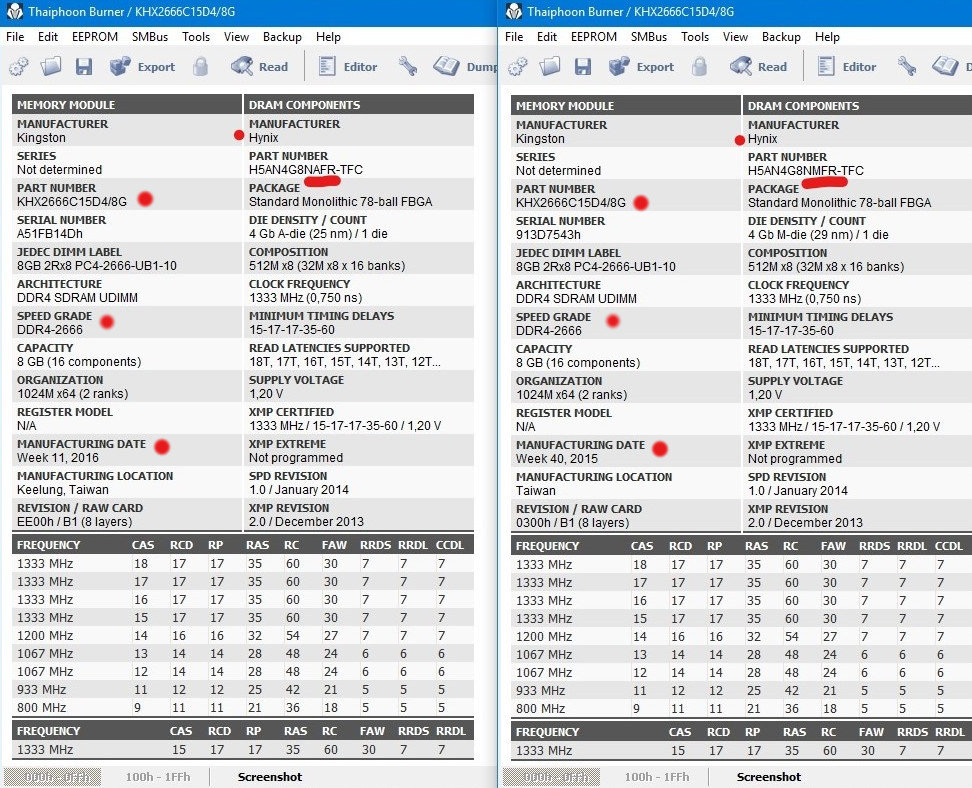Open File menu in right window
This screenshot has width=972, height=788.
coord(514,37)
